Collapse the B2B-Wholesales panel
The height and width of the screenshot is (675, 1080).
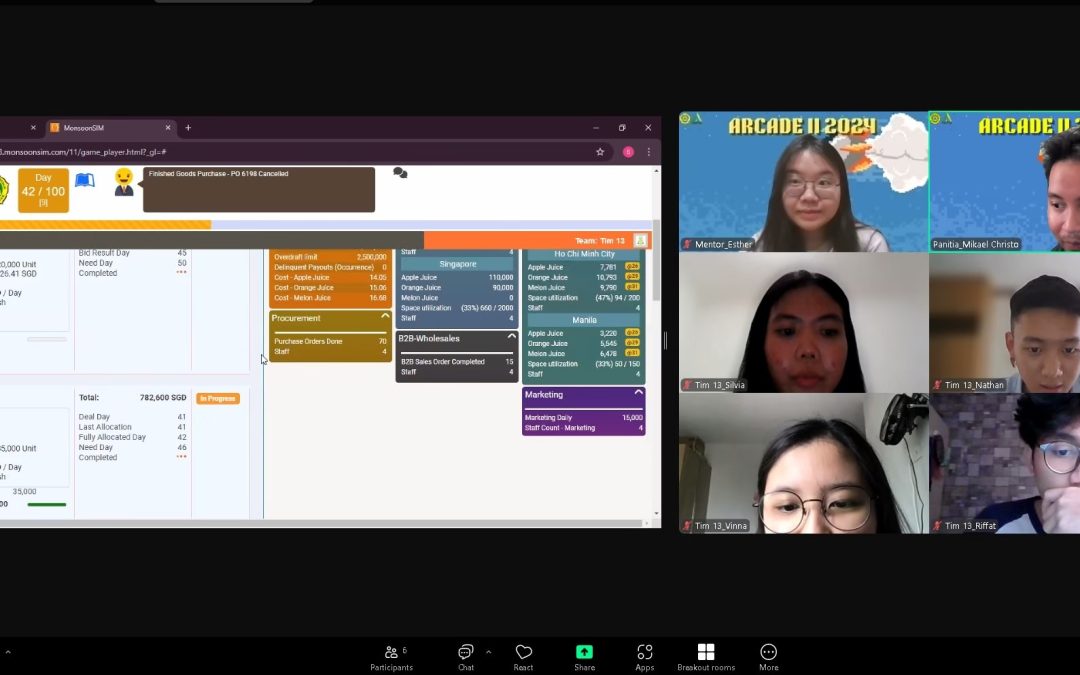point(511,338)
